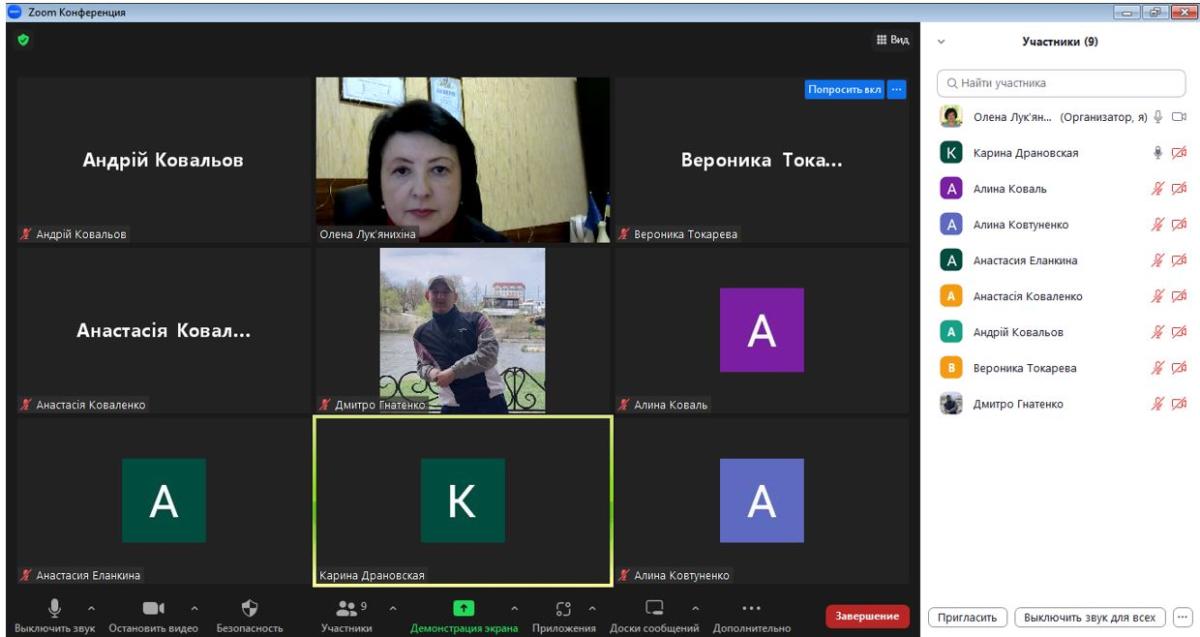This screenshot has width=1200, height=637.
Task: Click the red Завершение end button
Action: point(867,616)
